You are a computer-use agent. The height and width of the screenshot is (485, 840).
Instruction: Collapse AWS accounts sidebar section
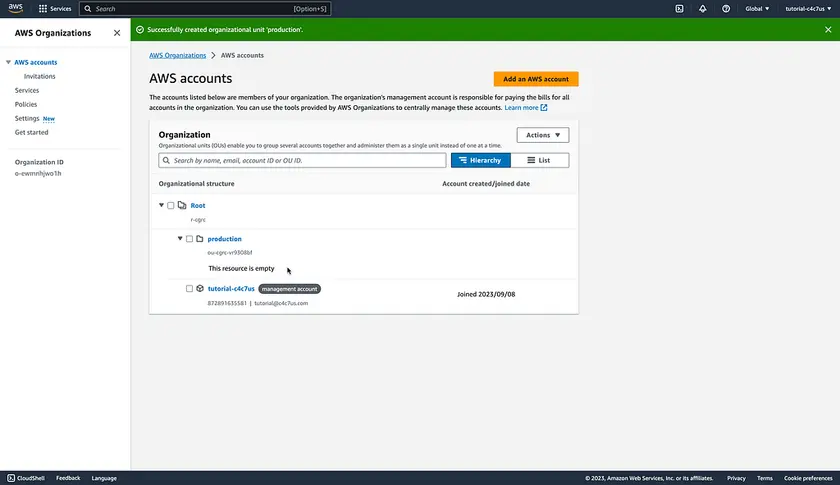click(8, 62)
